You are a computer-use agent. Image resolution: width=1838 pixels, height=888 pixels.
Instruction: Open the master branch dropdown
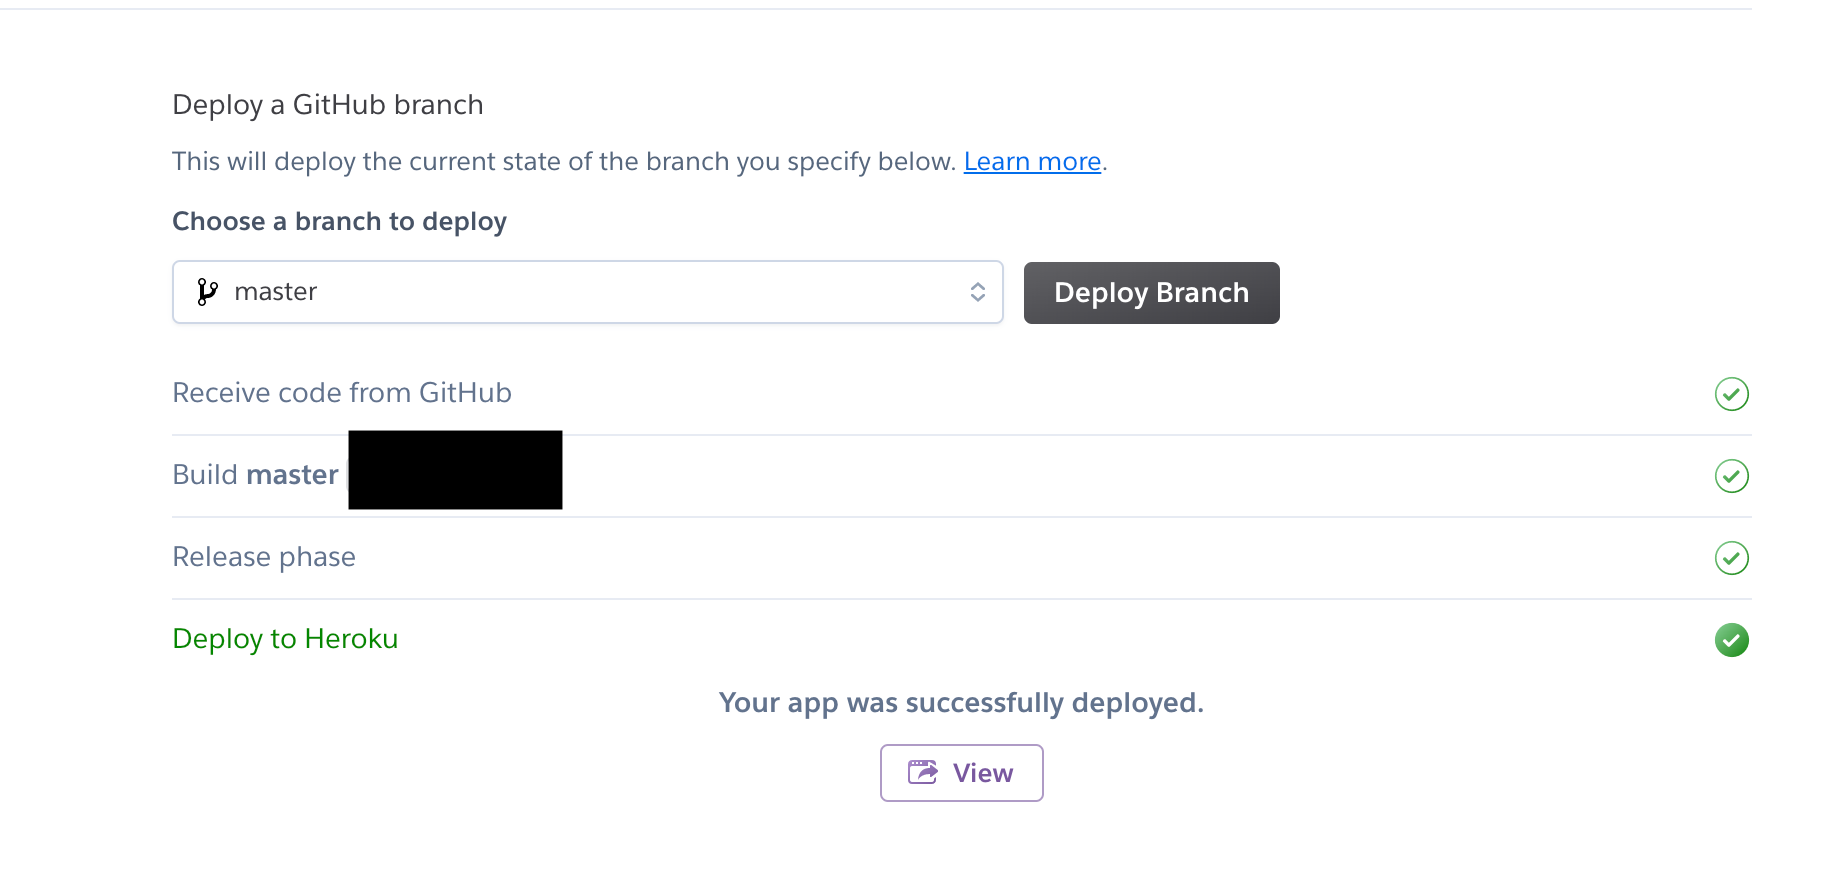[587, 292]
